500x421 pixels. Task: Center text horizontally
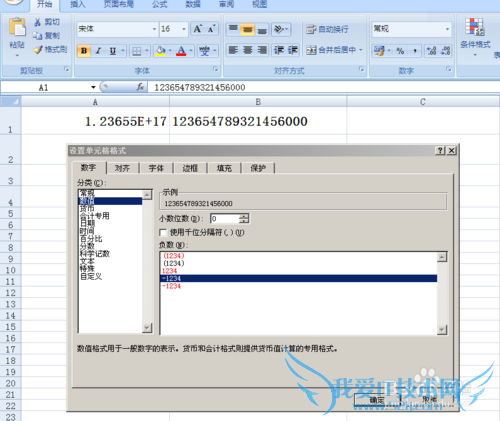(x=248, y=50)
